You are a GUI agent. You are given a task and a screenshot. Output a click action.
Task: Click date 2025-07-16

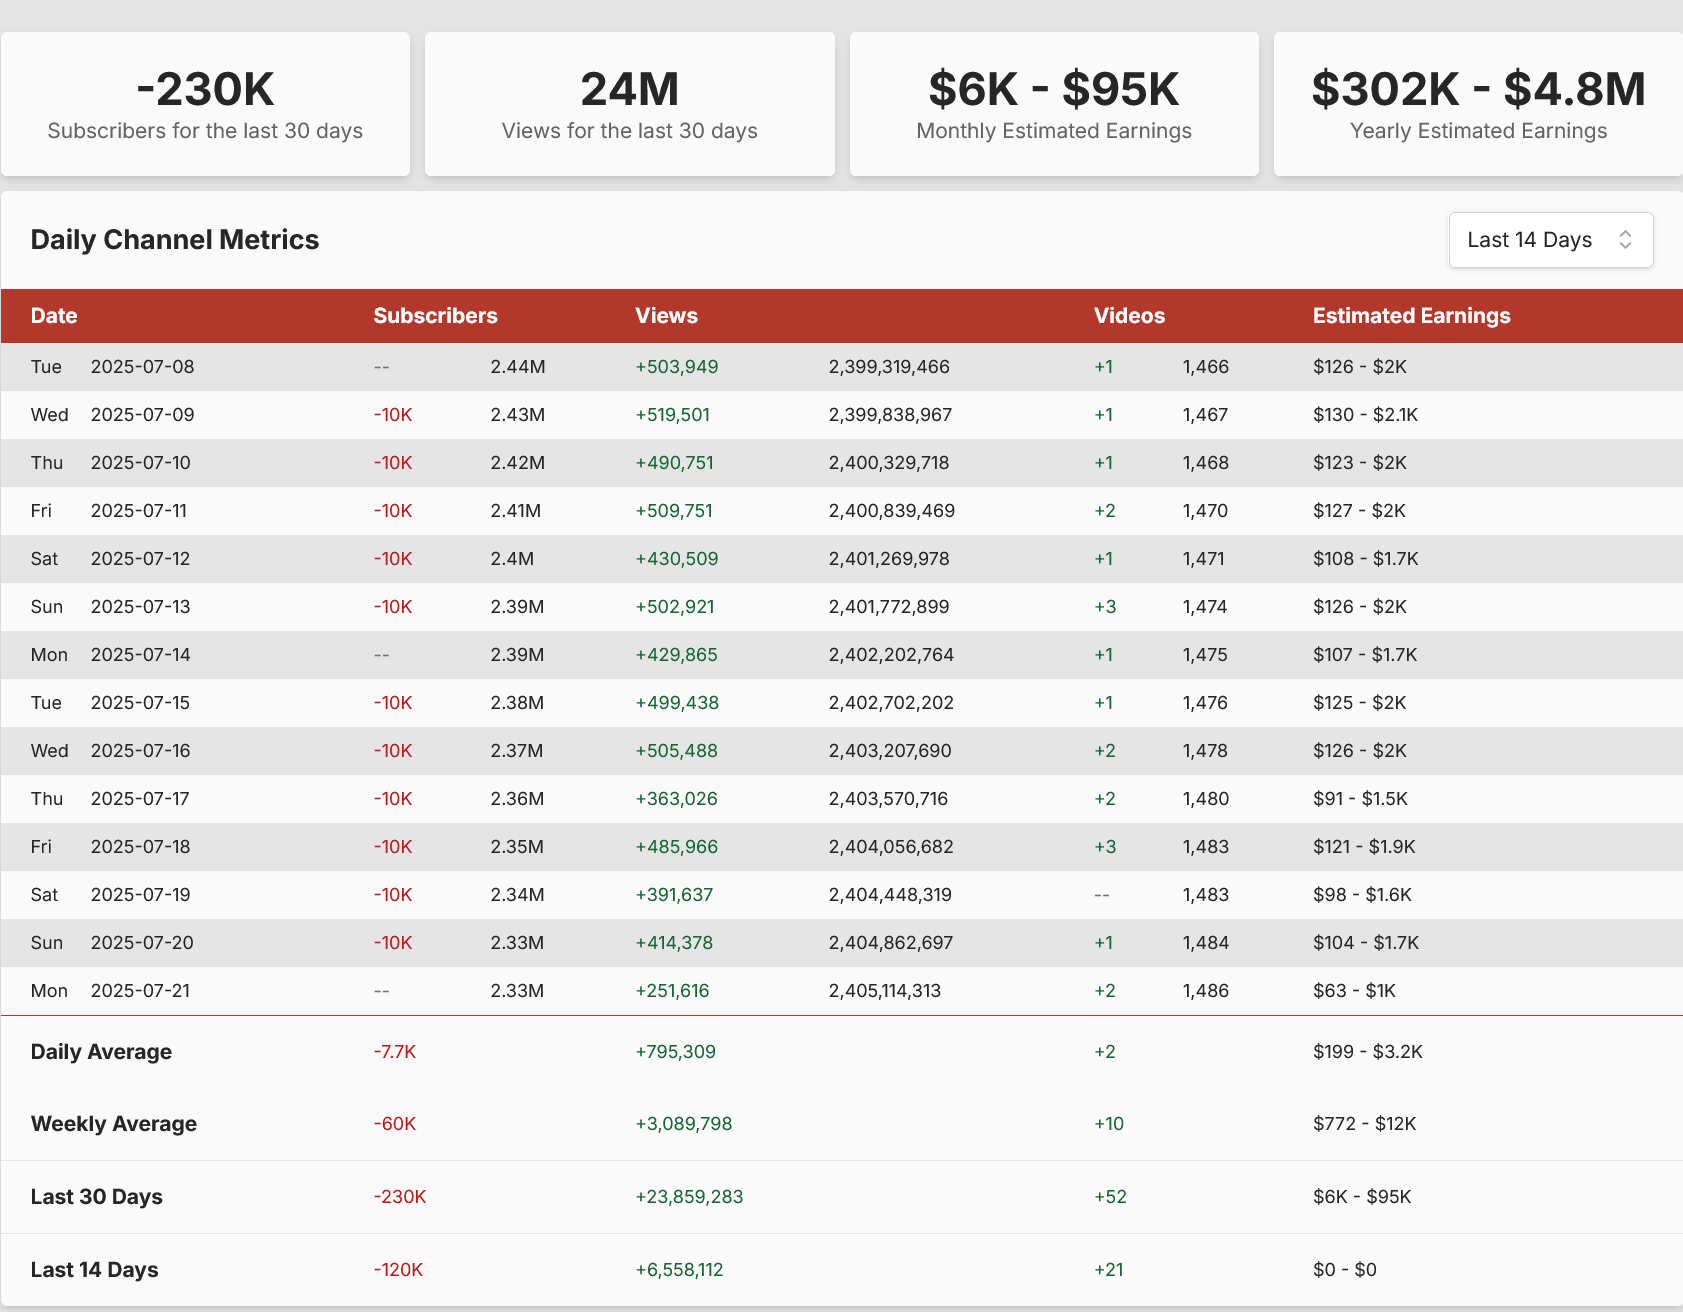pos(141,751)
